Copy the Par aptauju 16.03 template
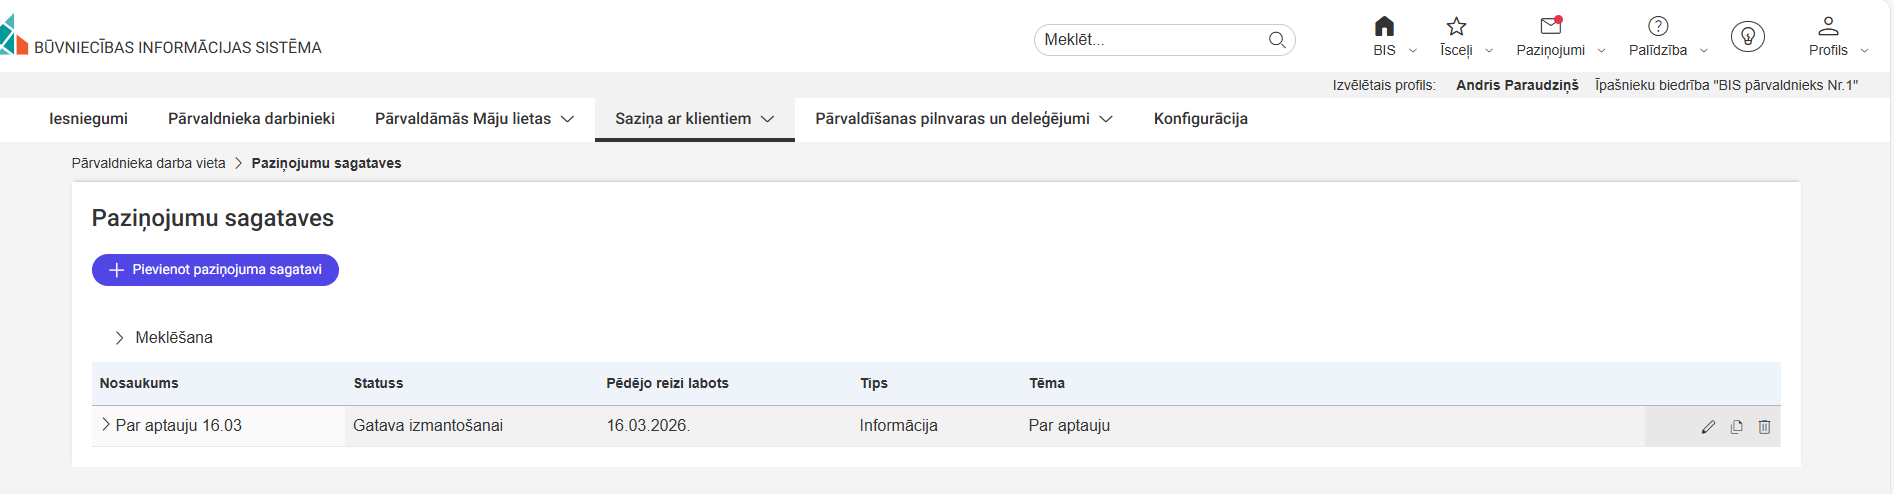Screen dimensions: 1894x494 (1736, 427)
